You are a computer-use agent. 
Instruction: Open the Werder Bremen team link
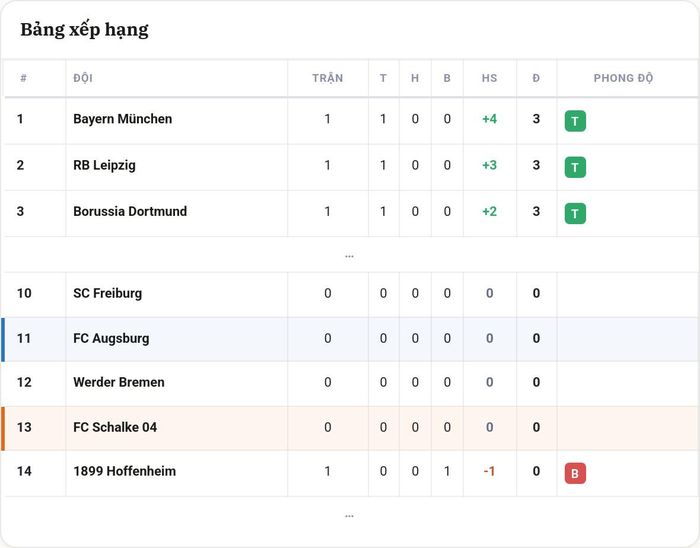[x=119, y=382]
